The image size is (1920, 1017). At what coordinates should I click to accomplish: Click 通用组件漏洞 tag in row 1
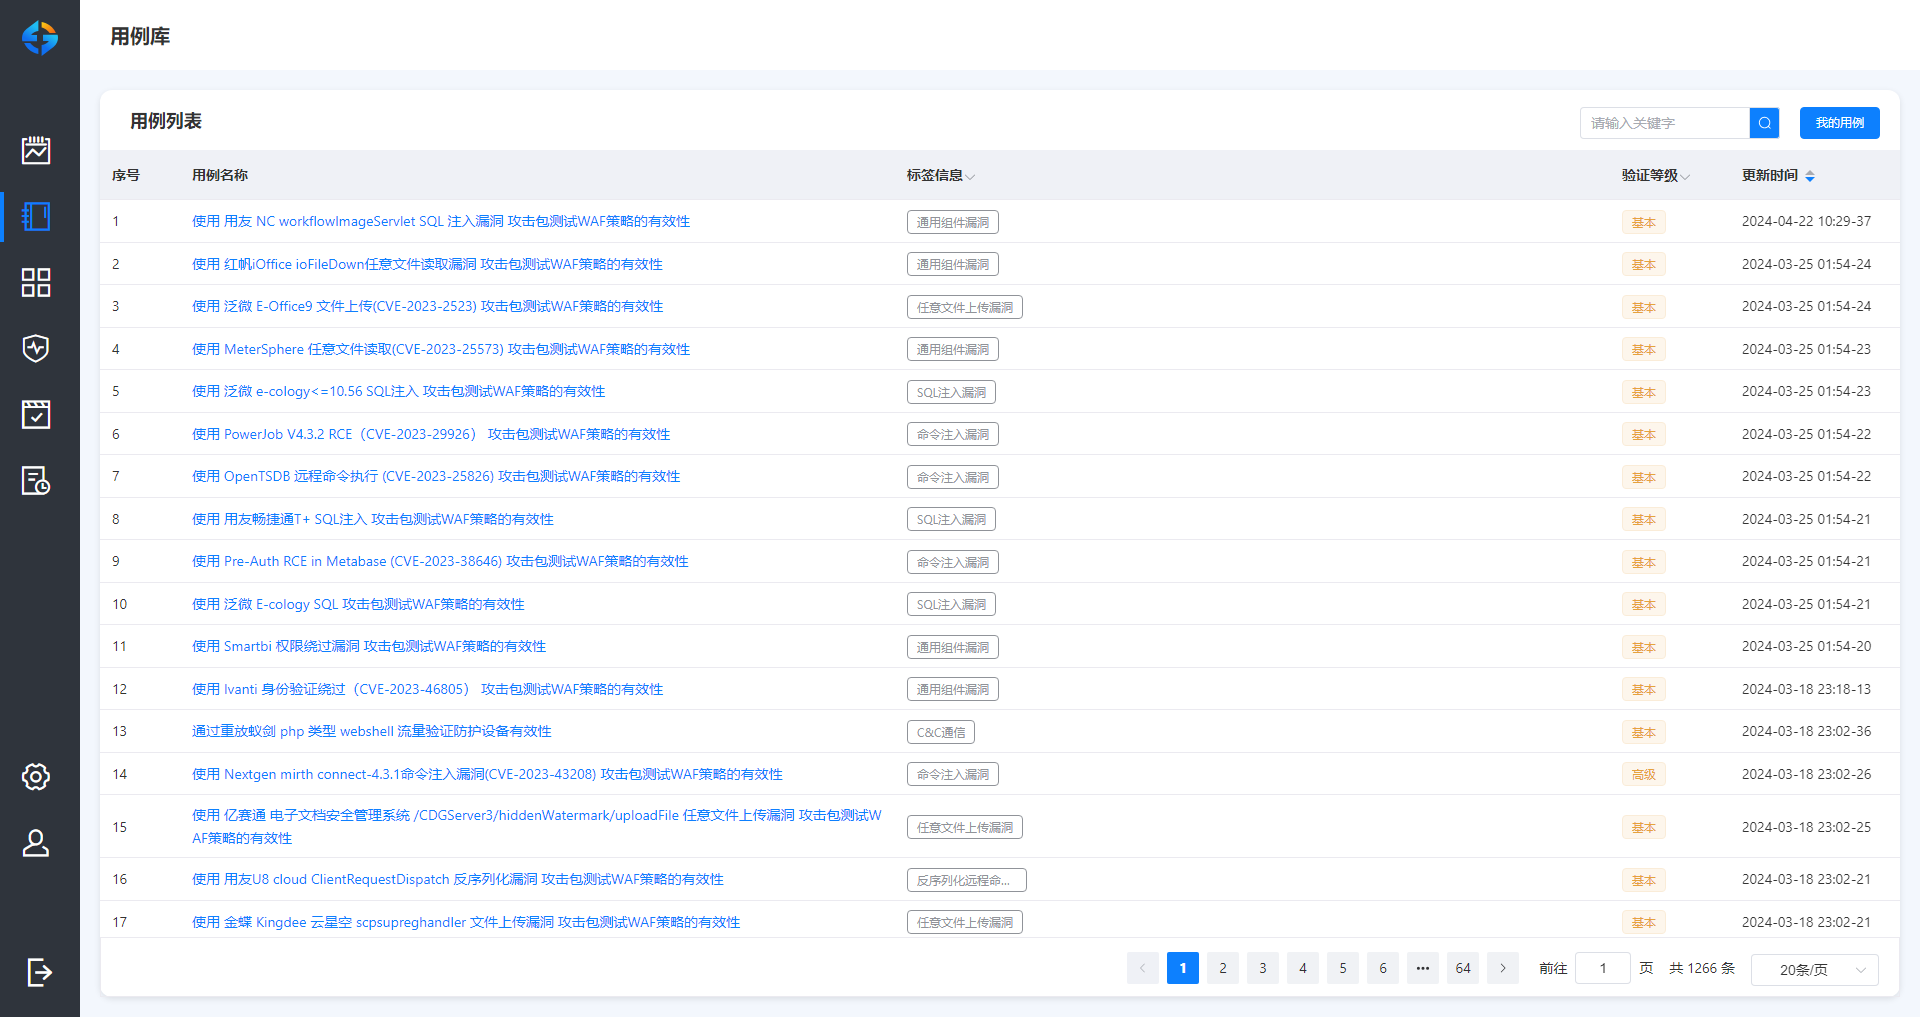(x=953, y=222)
